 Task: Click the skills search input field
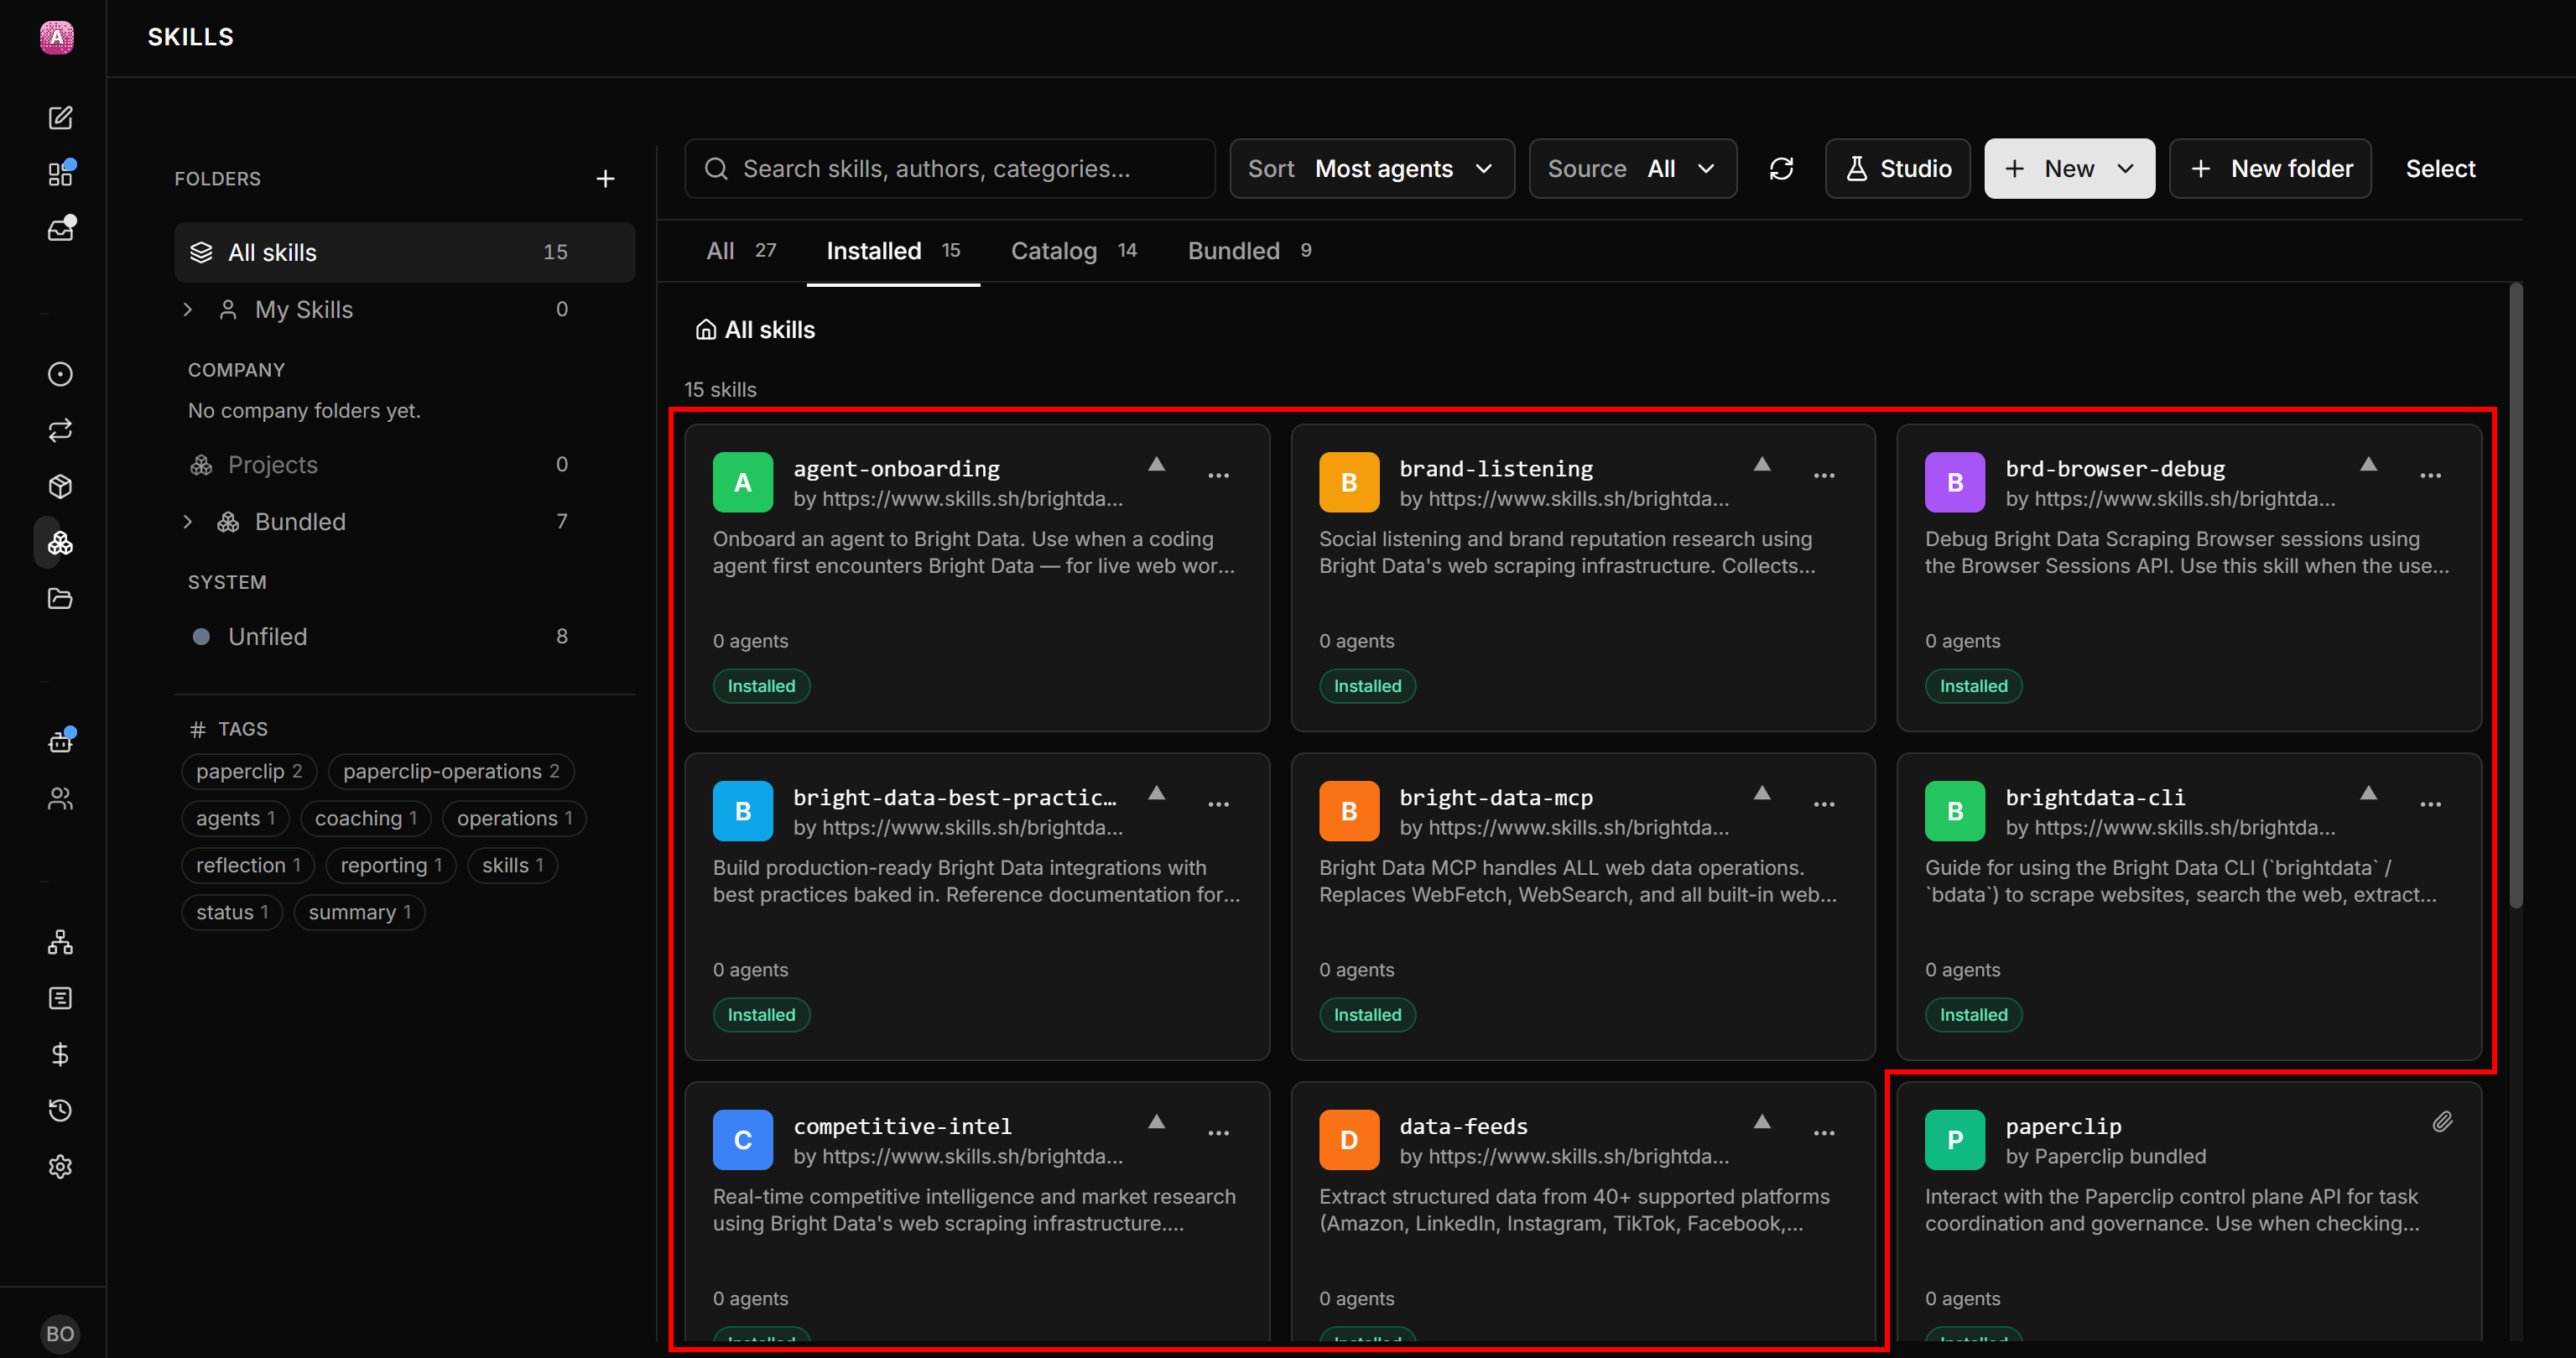pos(949,169)
